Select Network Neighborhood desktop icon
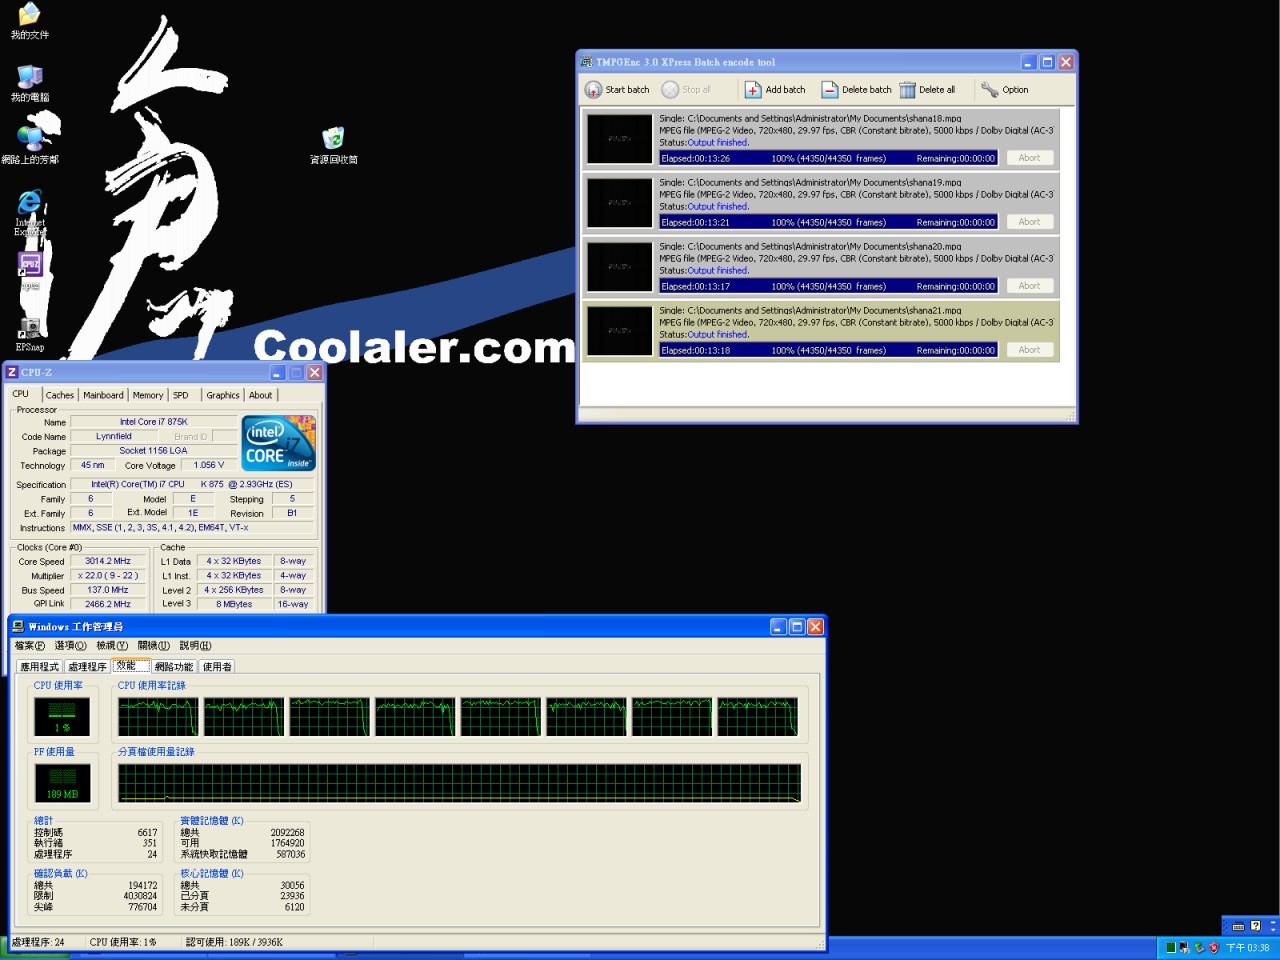The image size is (1280, 960). click(x=30, y=146)
